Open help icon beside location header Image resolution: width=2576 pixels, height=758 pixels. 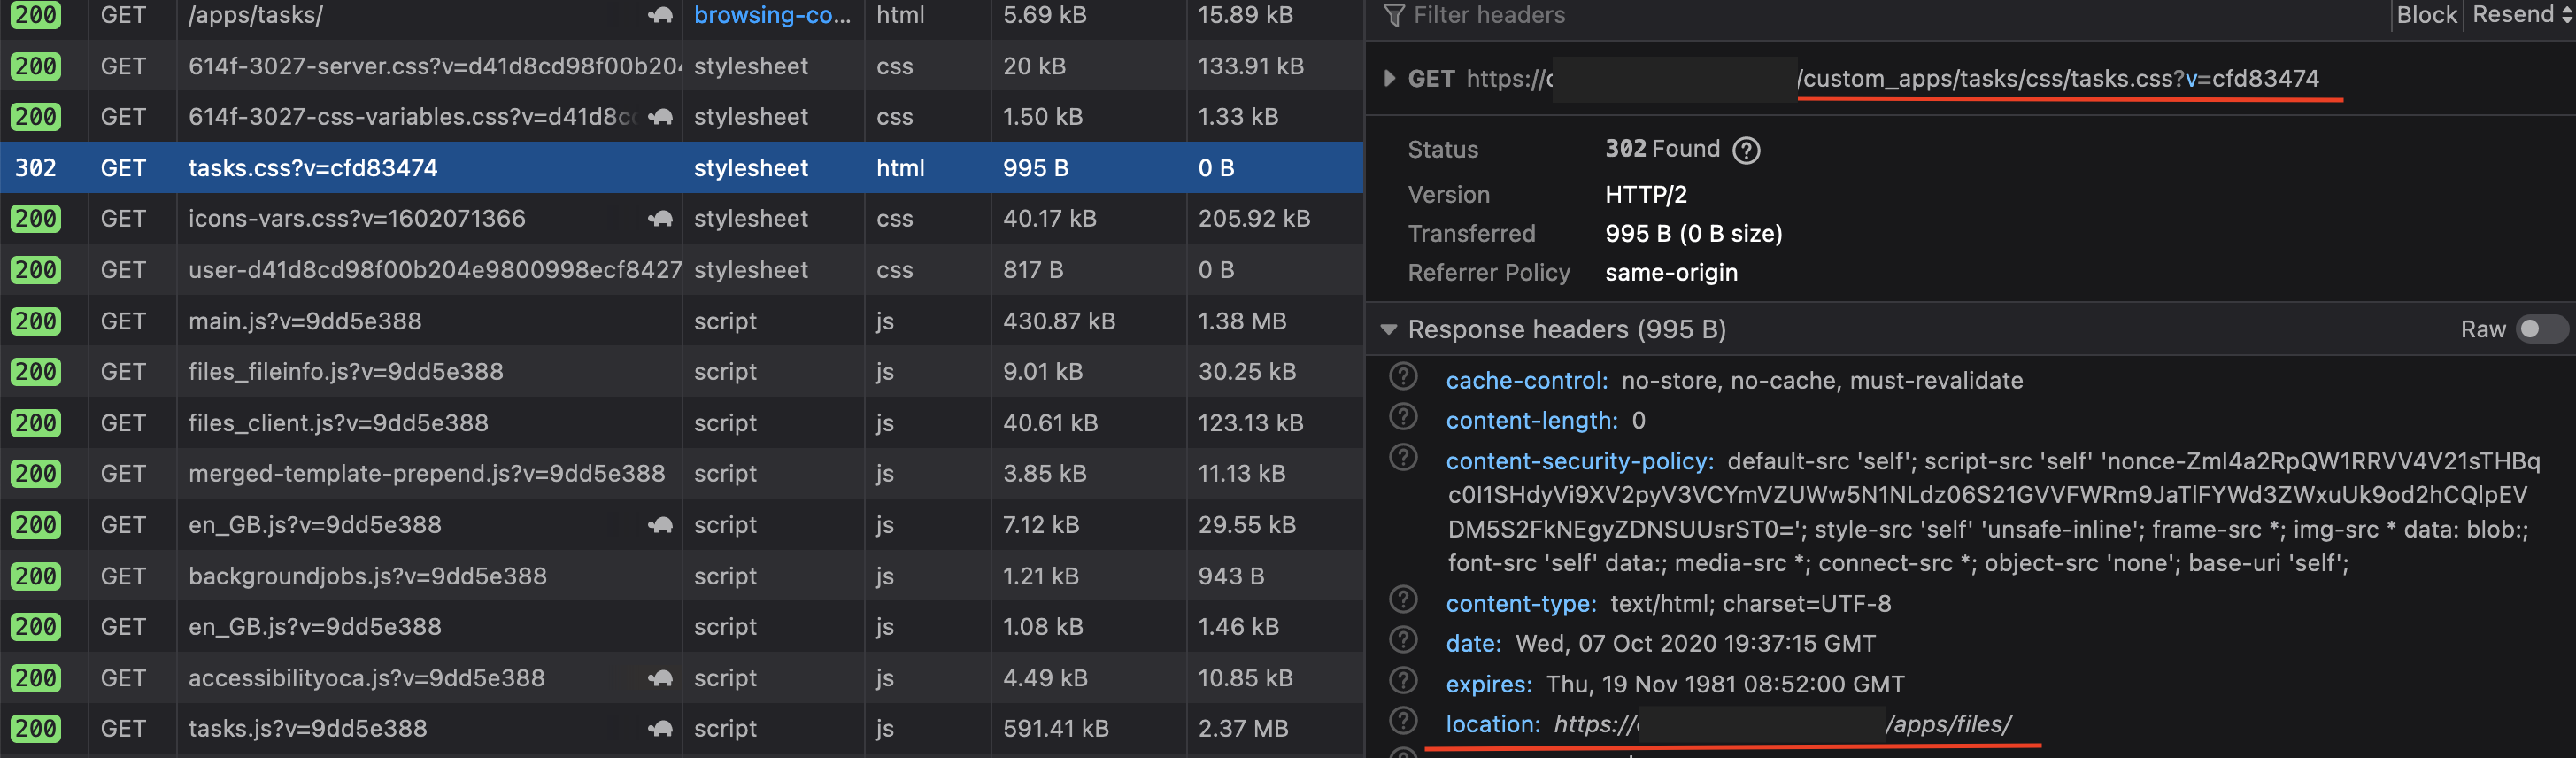click(1404, 721)
